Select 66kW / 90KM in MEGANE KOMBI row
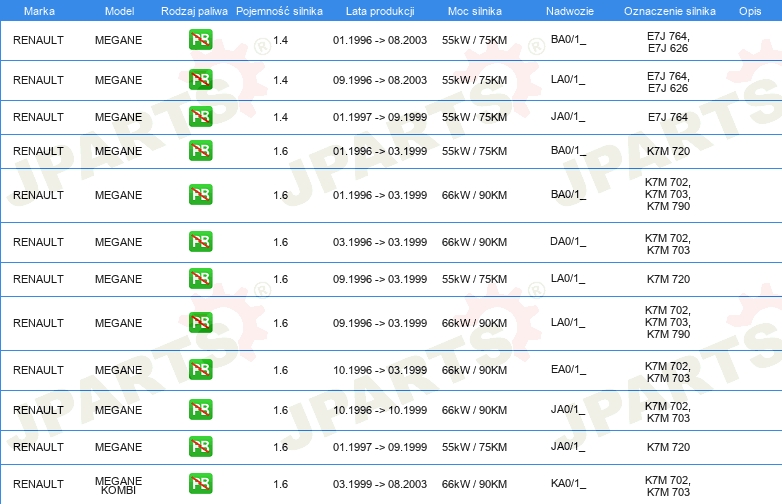This screenshot has height=504, width=782. click(474, 484)
